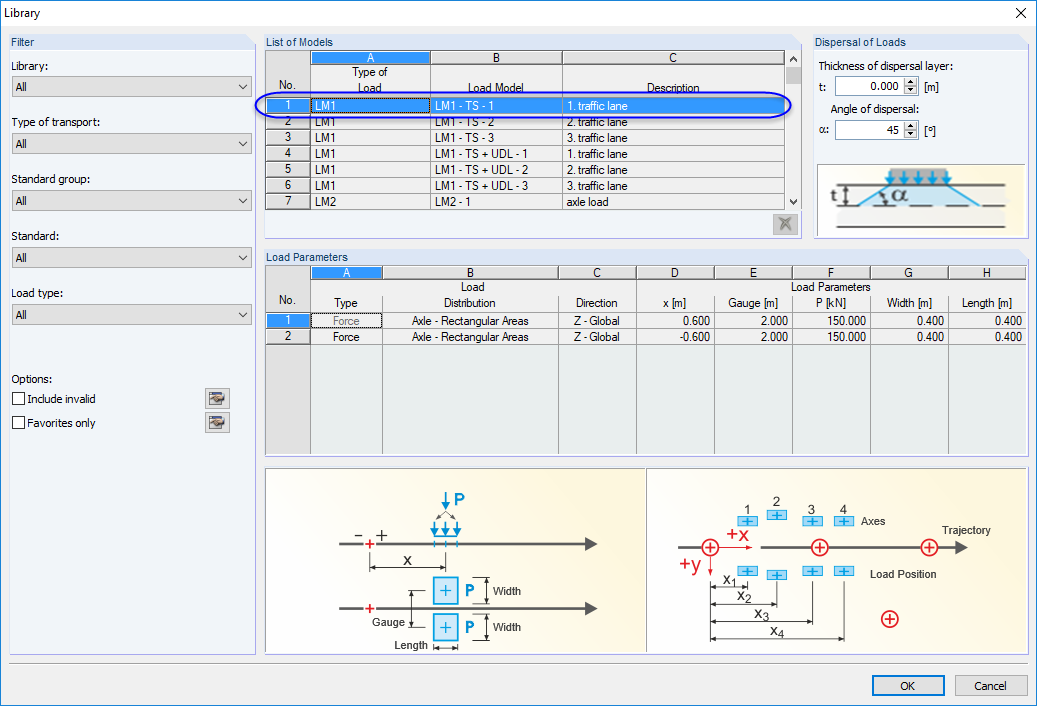Click Gauge value 2.000 in row 2

(x=753, y=336)
